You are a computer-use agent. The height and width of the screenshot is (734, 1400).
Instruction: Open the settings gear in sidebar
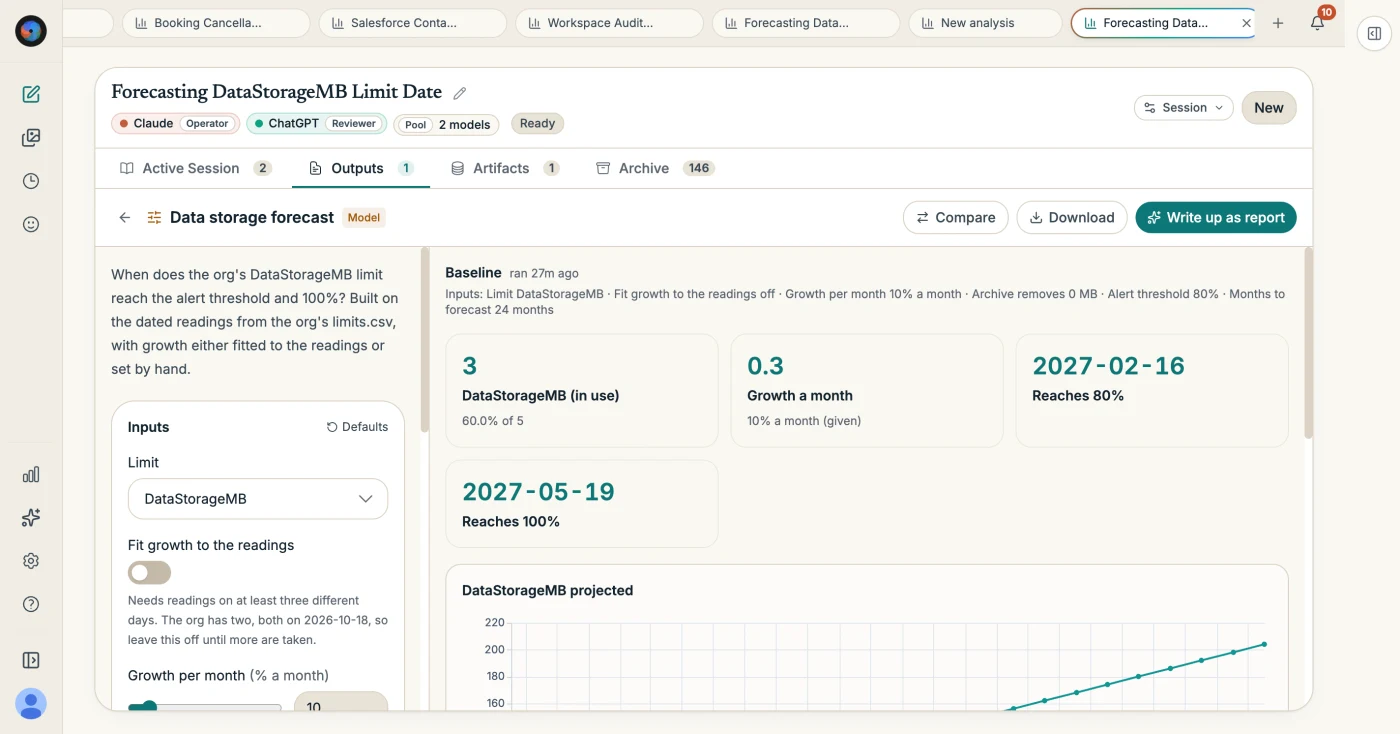click(x=31, y=561)
